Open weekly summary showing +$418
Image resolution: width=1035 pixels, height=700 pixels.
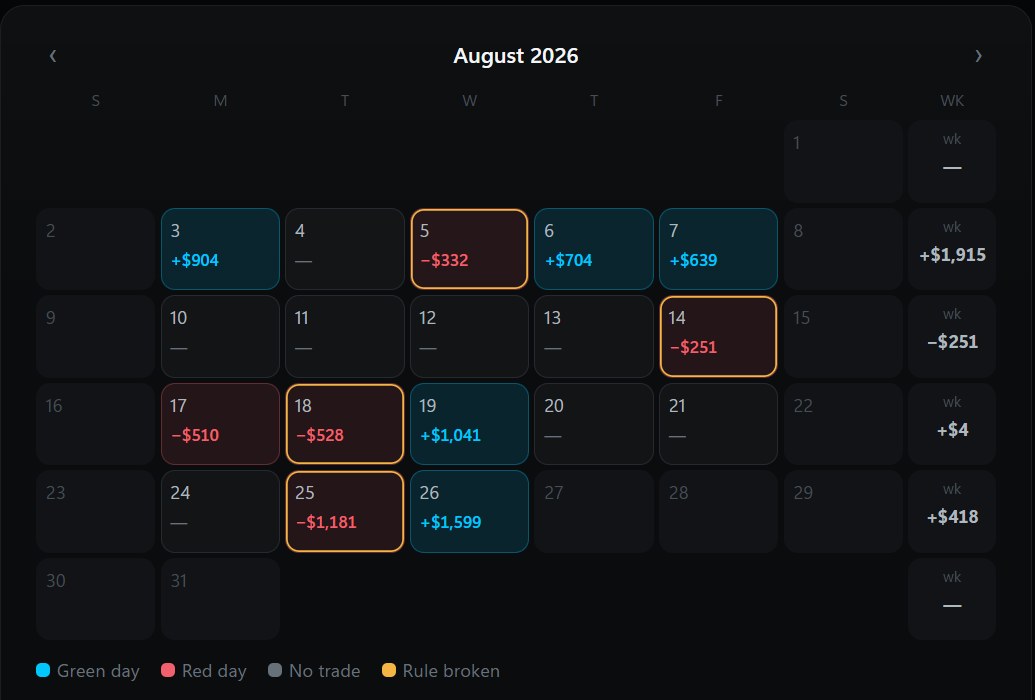pos(952,511)
